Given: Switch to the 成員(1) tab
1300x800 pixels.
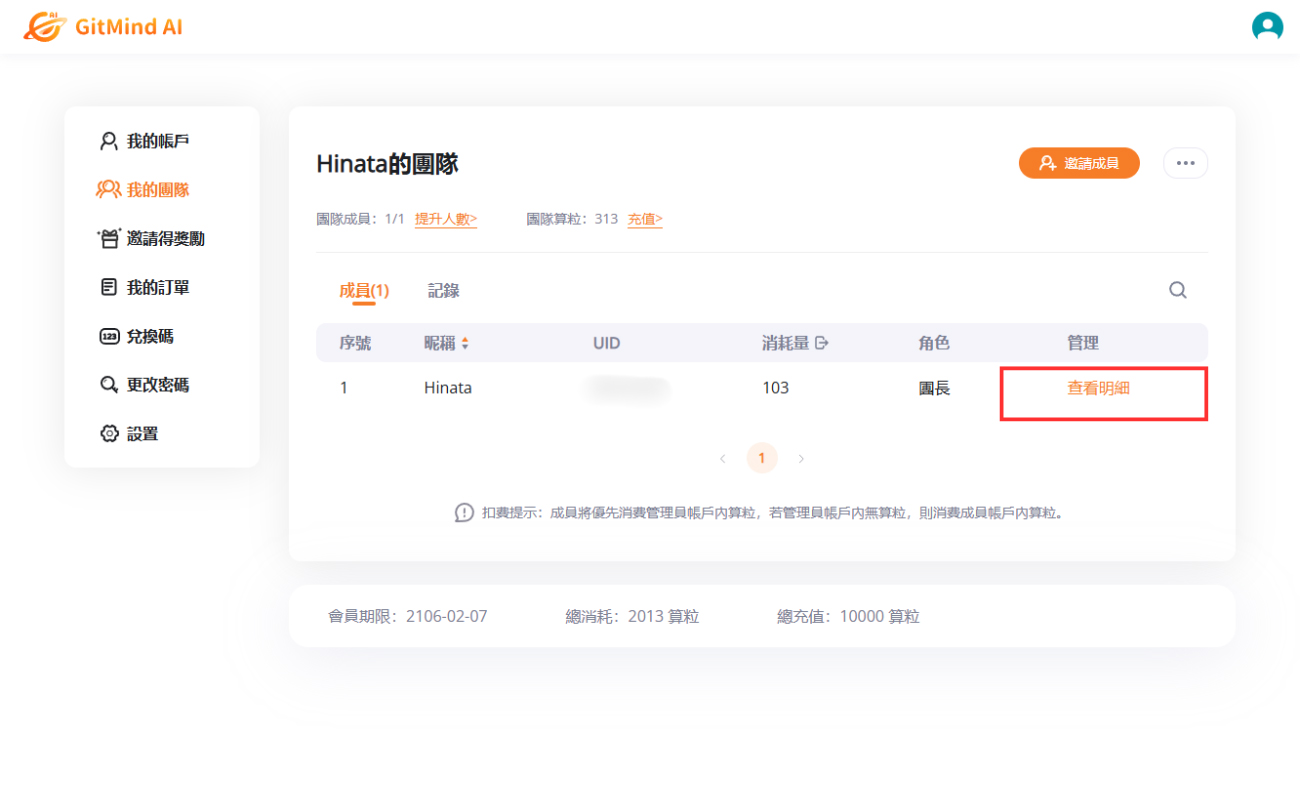Looking at the screenshot, I should 364,291.
